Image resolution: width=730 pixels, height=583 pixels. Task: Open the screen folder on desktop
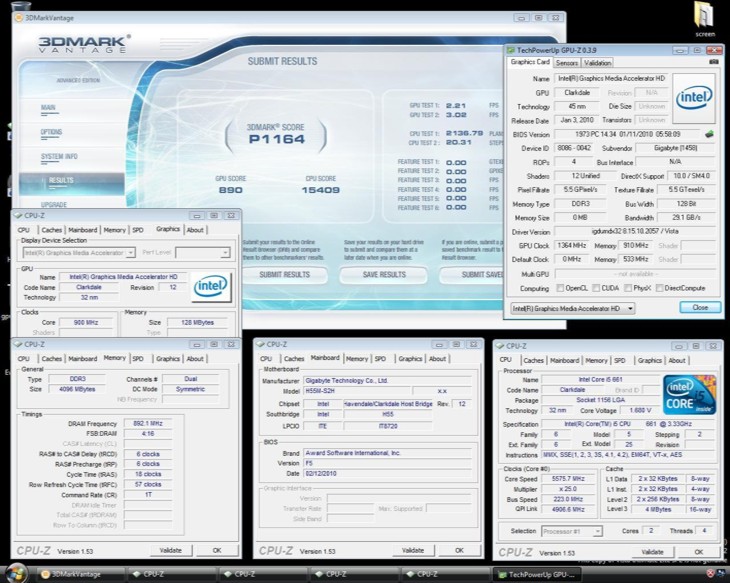pos(704,19)
